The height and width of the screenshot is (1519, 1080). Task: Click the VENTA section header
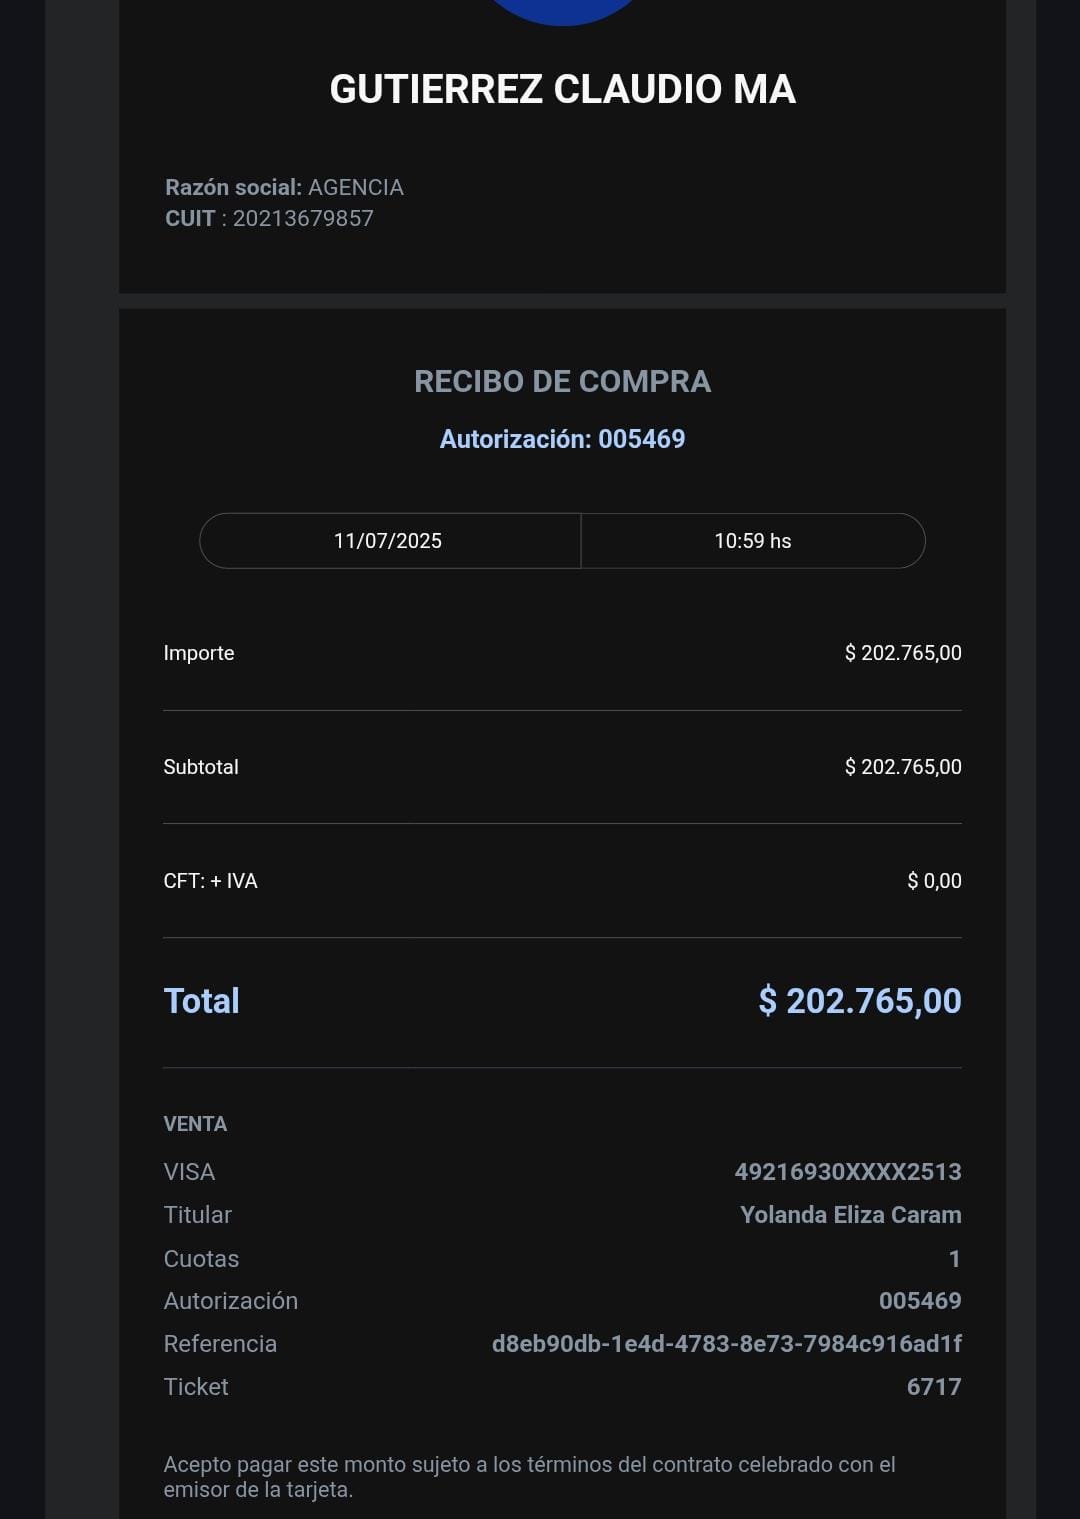coord(195,1124)
